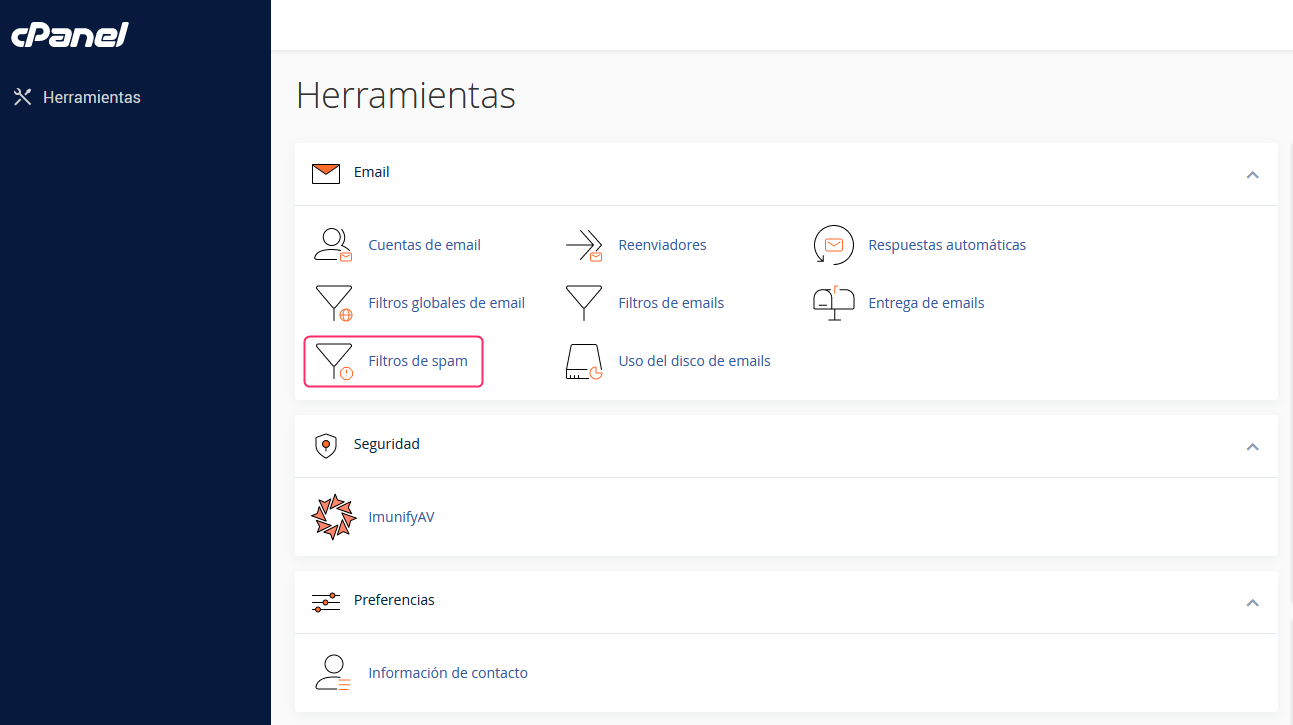This screenshot has height=725, width=1293.
Task: Click the Filtros globales de email icon
Action: click(333, 303)
